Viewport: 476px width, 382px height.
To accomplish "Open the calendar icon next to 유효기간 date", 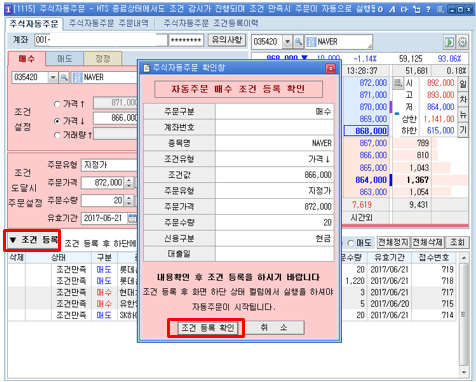I will point(132,218).
